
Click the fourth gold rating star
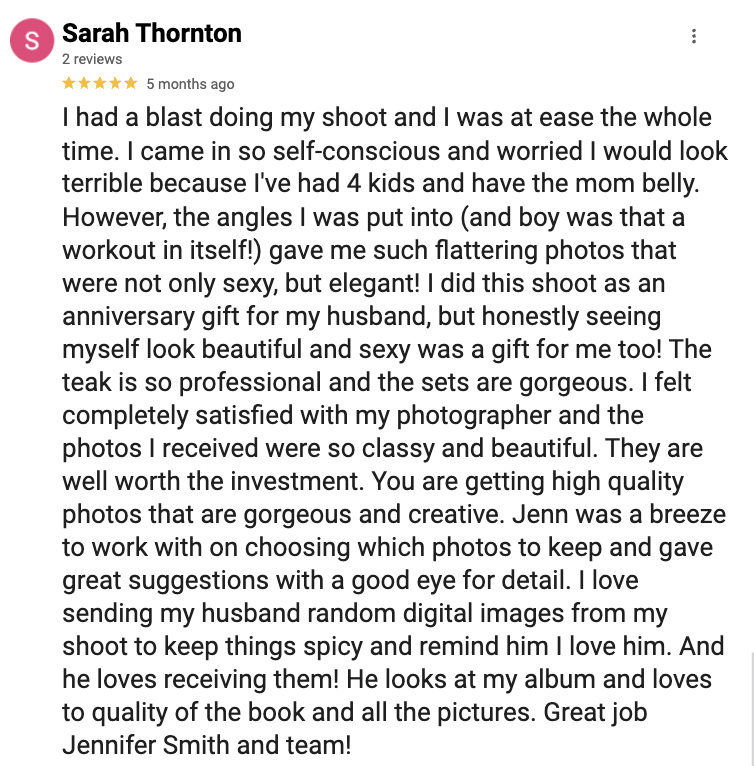click(x=115, y=83)
